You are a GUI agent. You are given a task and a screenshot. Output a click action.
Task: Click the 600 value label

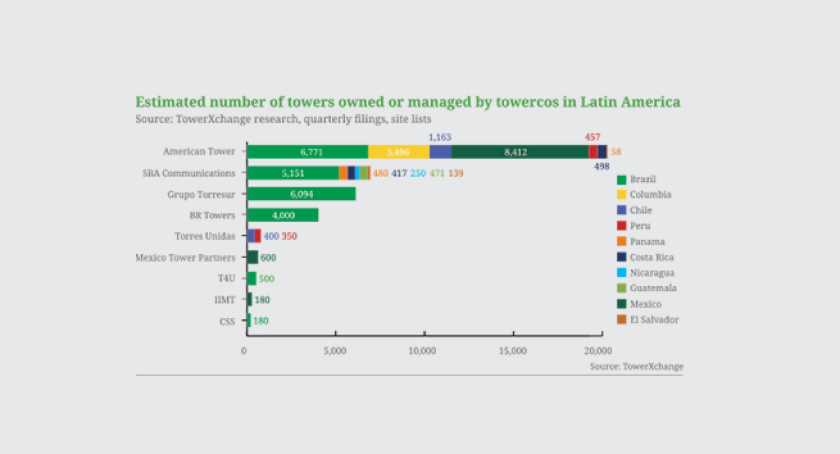(x=268, y=258)
